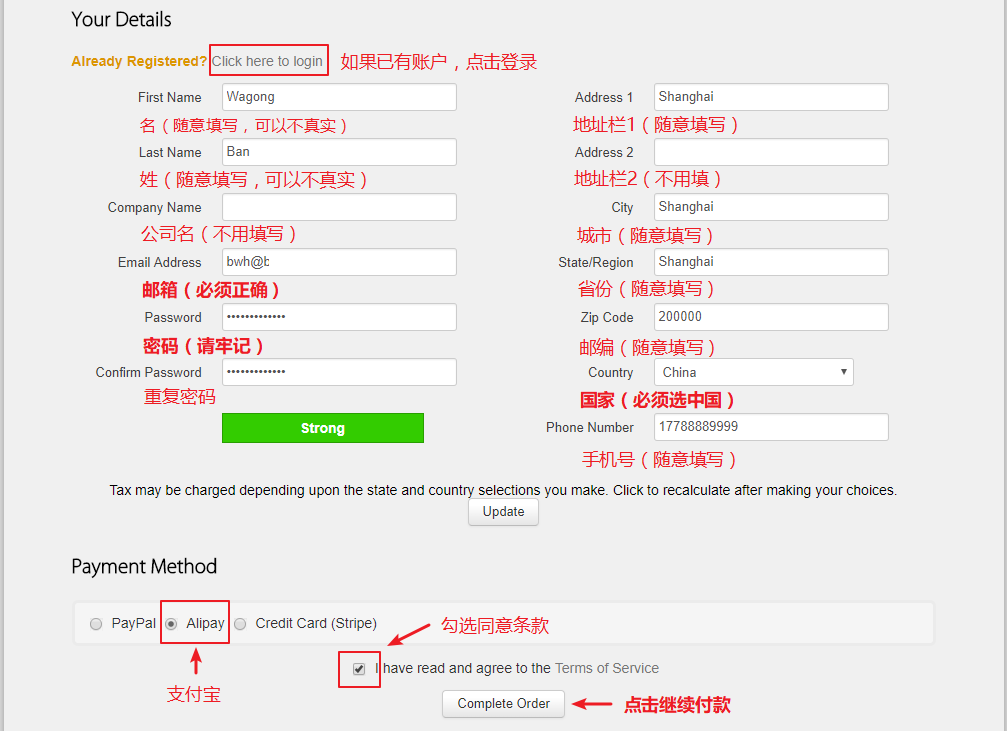Click the Zip Code field
The width and height of the screenshot is (1007, 731).
[771, 317]
